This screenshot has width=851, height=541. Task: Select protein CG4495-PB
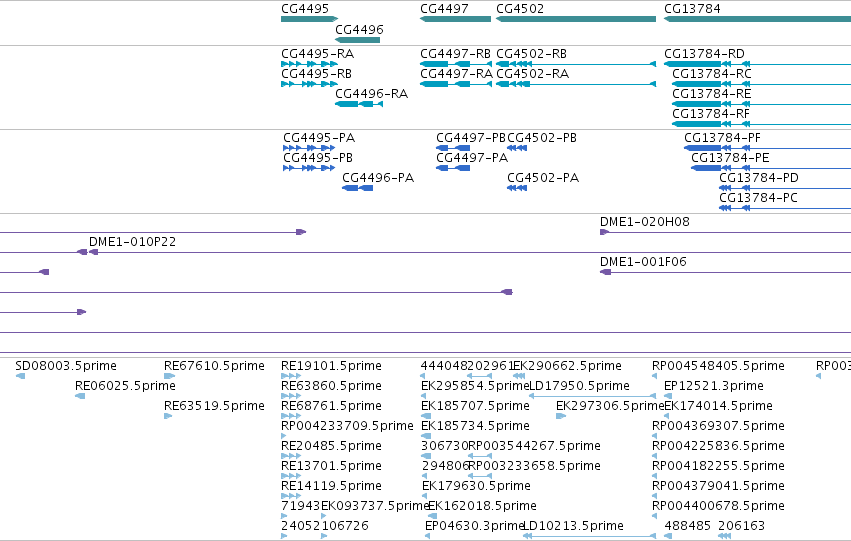(318, 157)
